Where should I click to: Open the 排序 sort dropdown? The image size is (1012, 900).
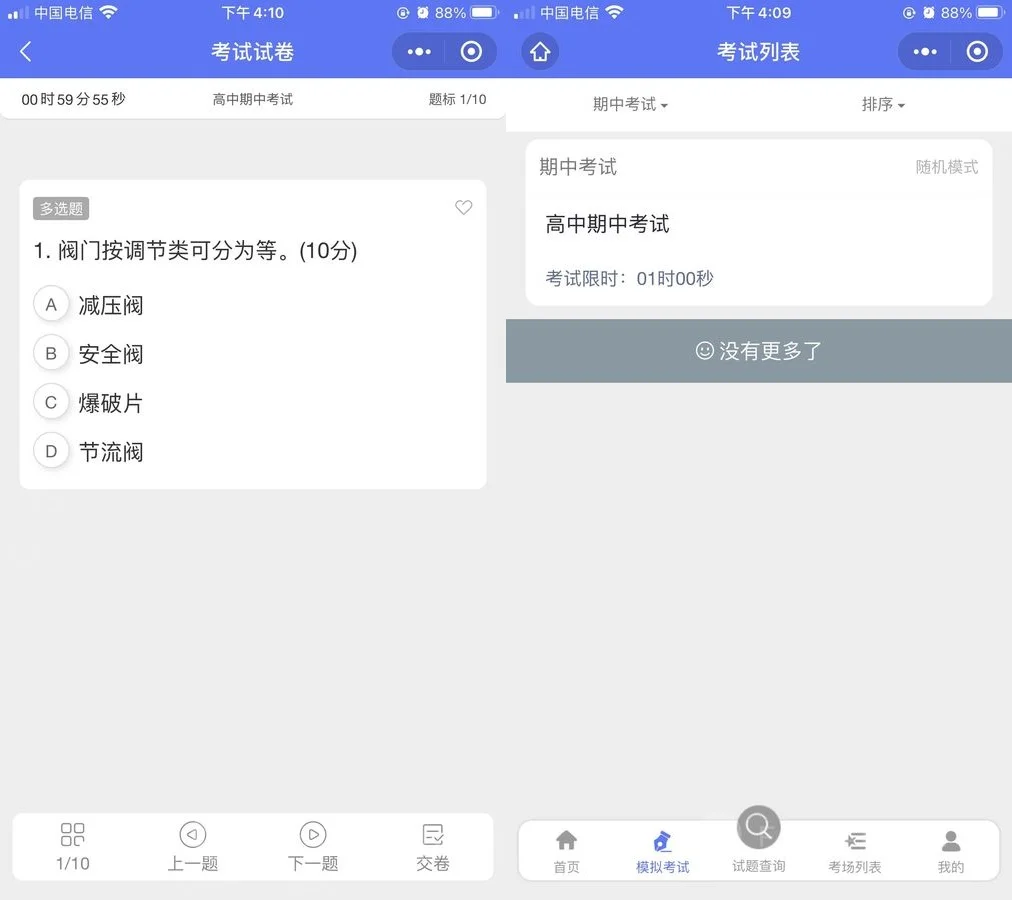click(x=883, y=104)
